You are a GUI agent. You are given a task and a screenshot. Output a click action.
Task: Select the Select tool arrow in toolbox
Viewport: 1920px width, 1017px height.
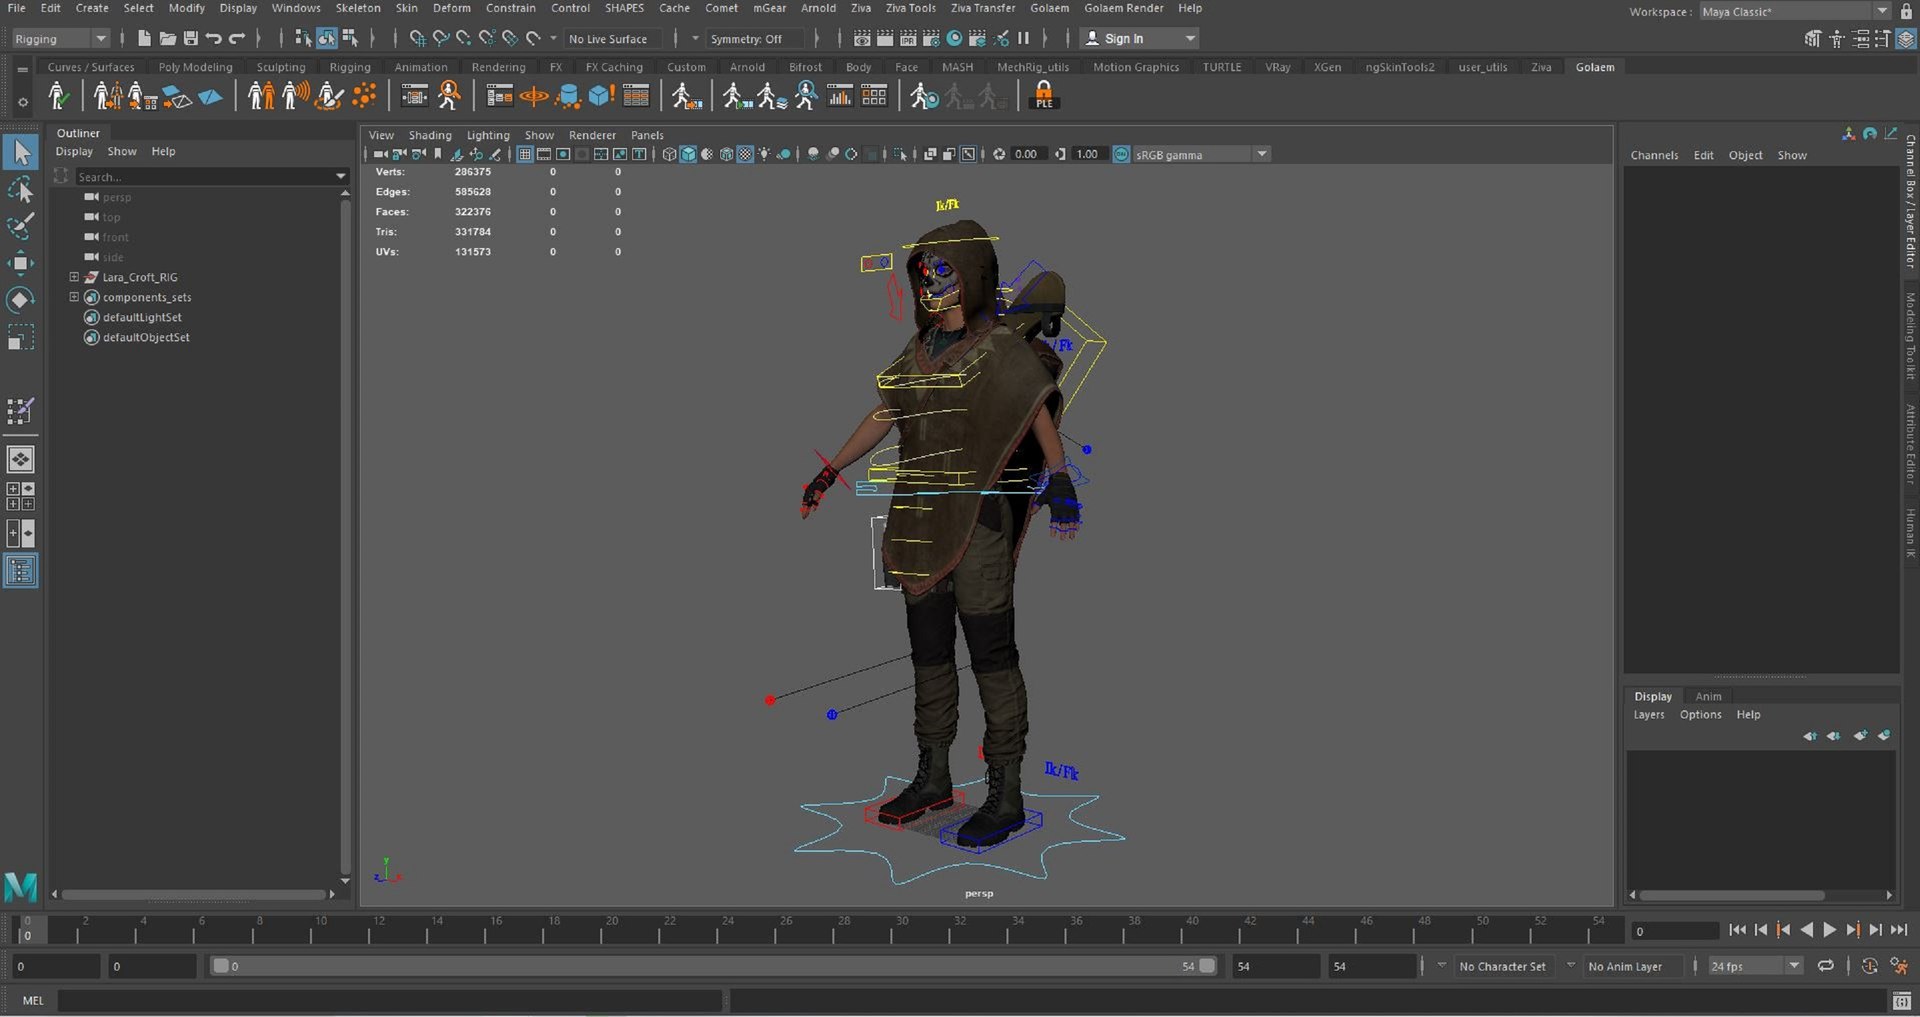21,152
